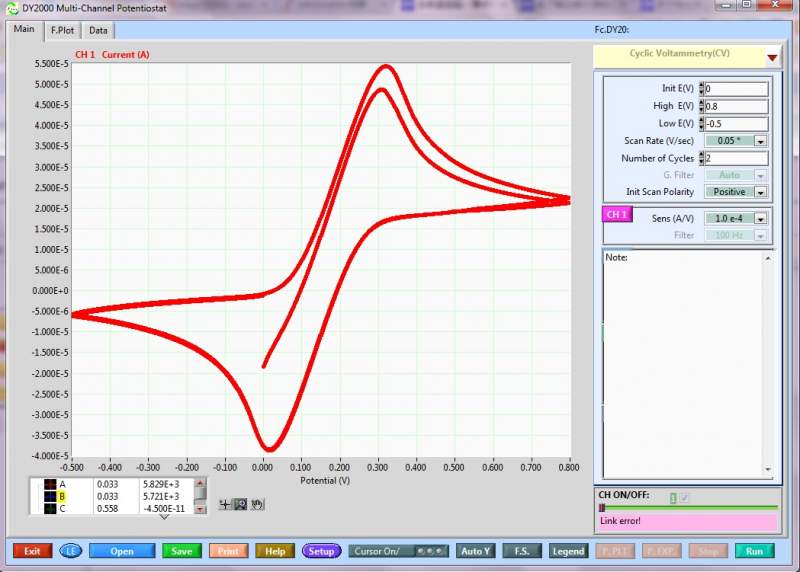Click the red Exit button
Viewport: 800px width, 572px height.
click(32, 551)
